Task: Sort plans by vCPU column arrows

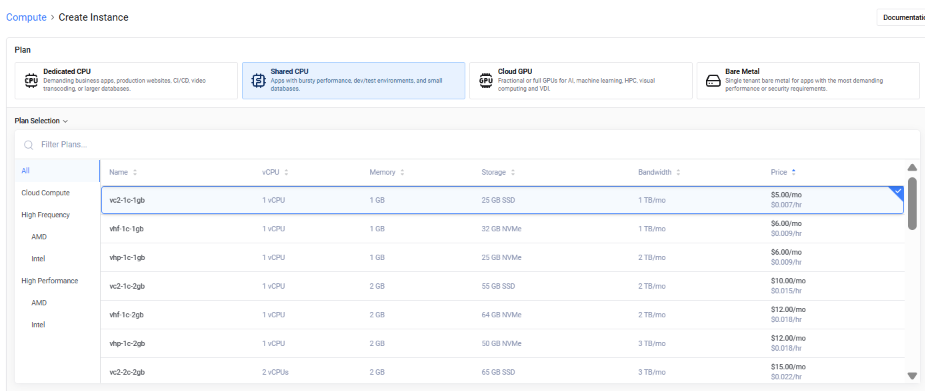Action: point(286,172)
